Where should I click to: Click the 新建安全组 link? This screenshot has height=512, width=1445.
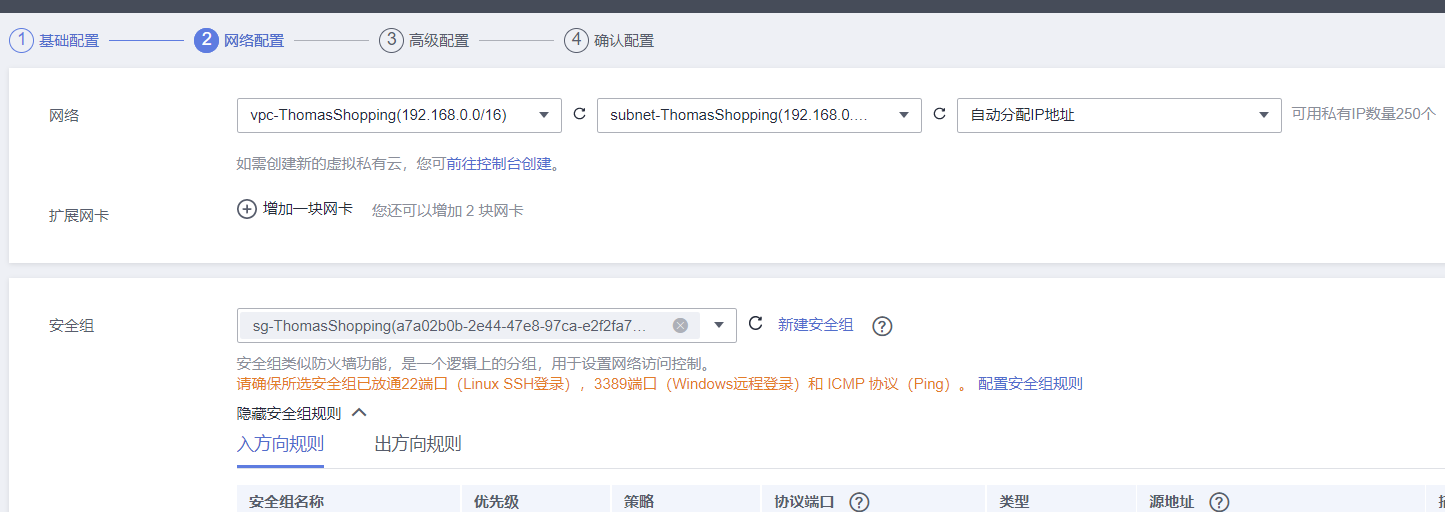[x=816, y=325]
